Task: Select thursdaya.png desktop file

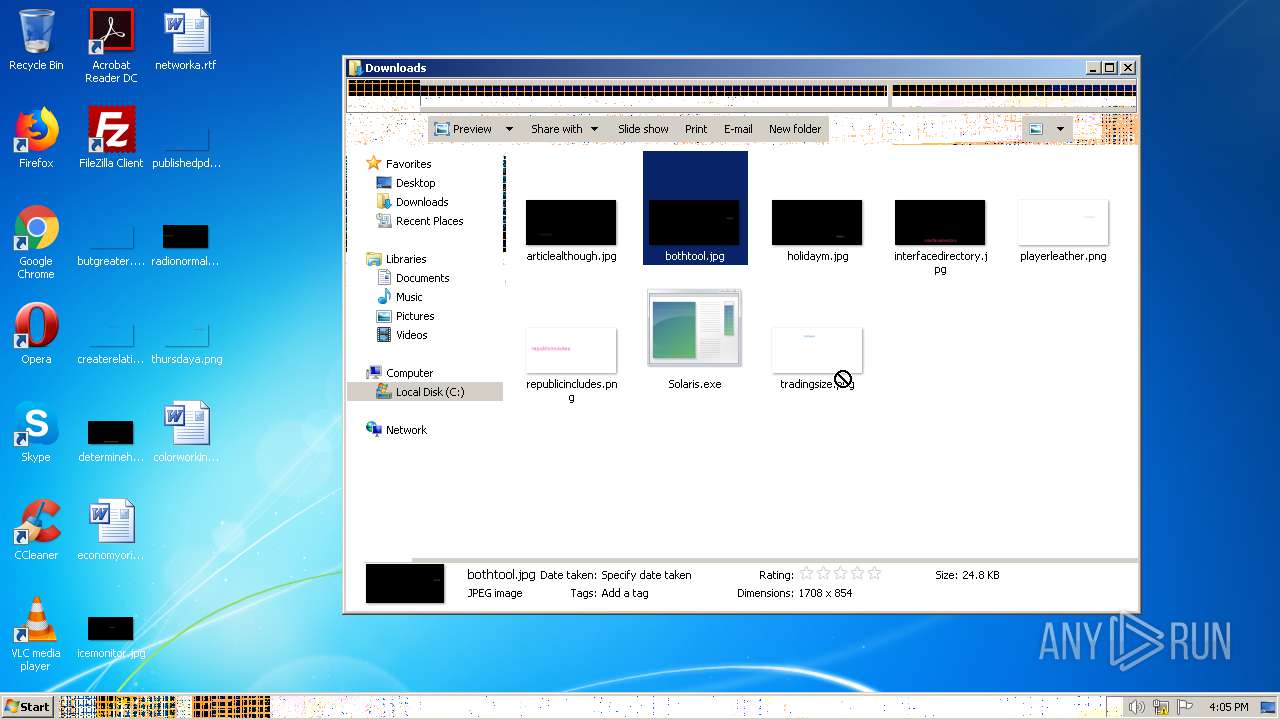Action: [186, 343]
